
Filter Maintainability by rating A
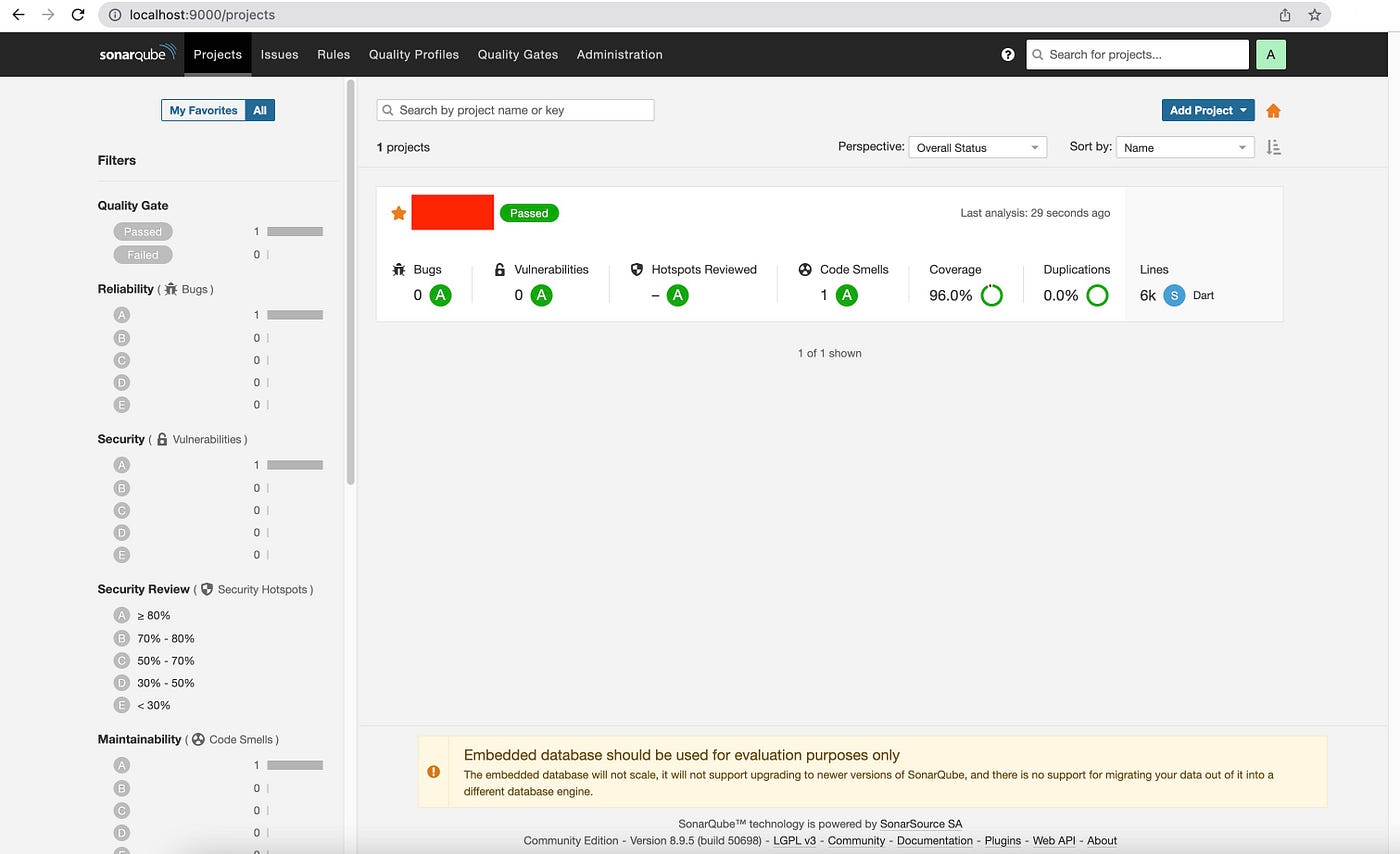pos(122,765)
